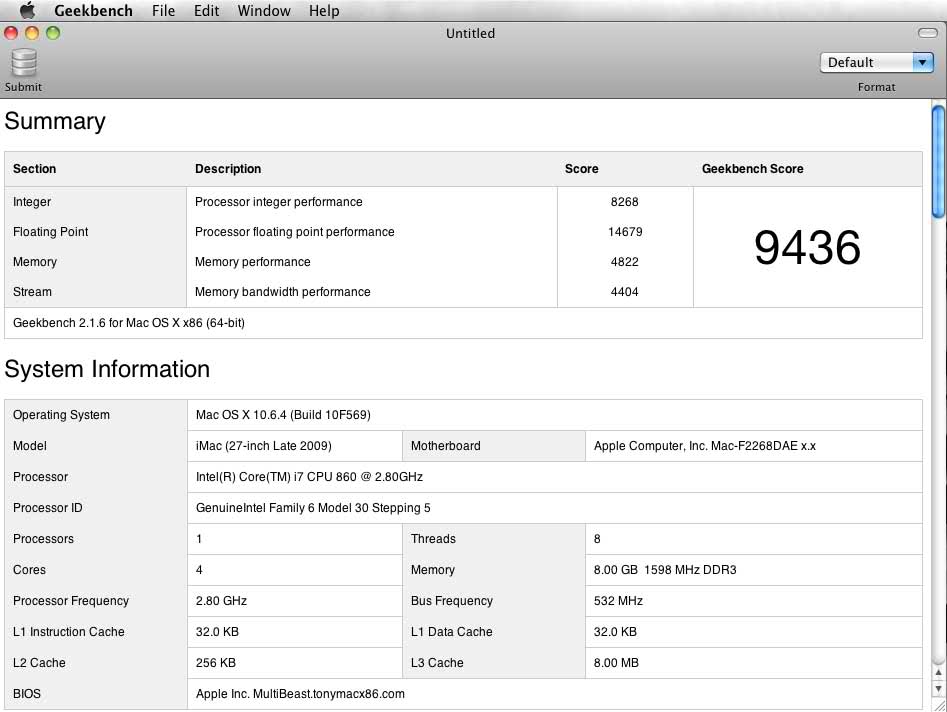Click the Stream score 4404

pyautogui.click(x=624, y=292)
